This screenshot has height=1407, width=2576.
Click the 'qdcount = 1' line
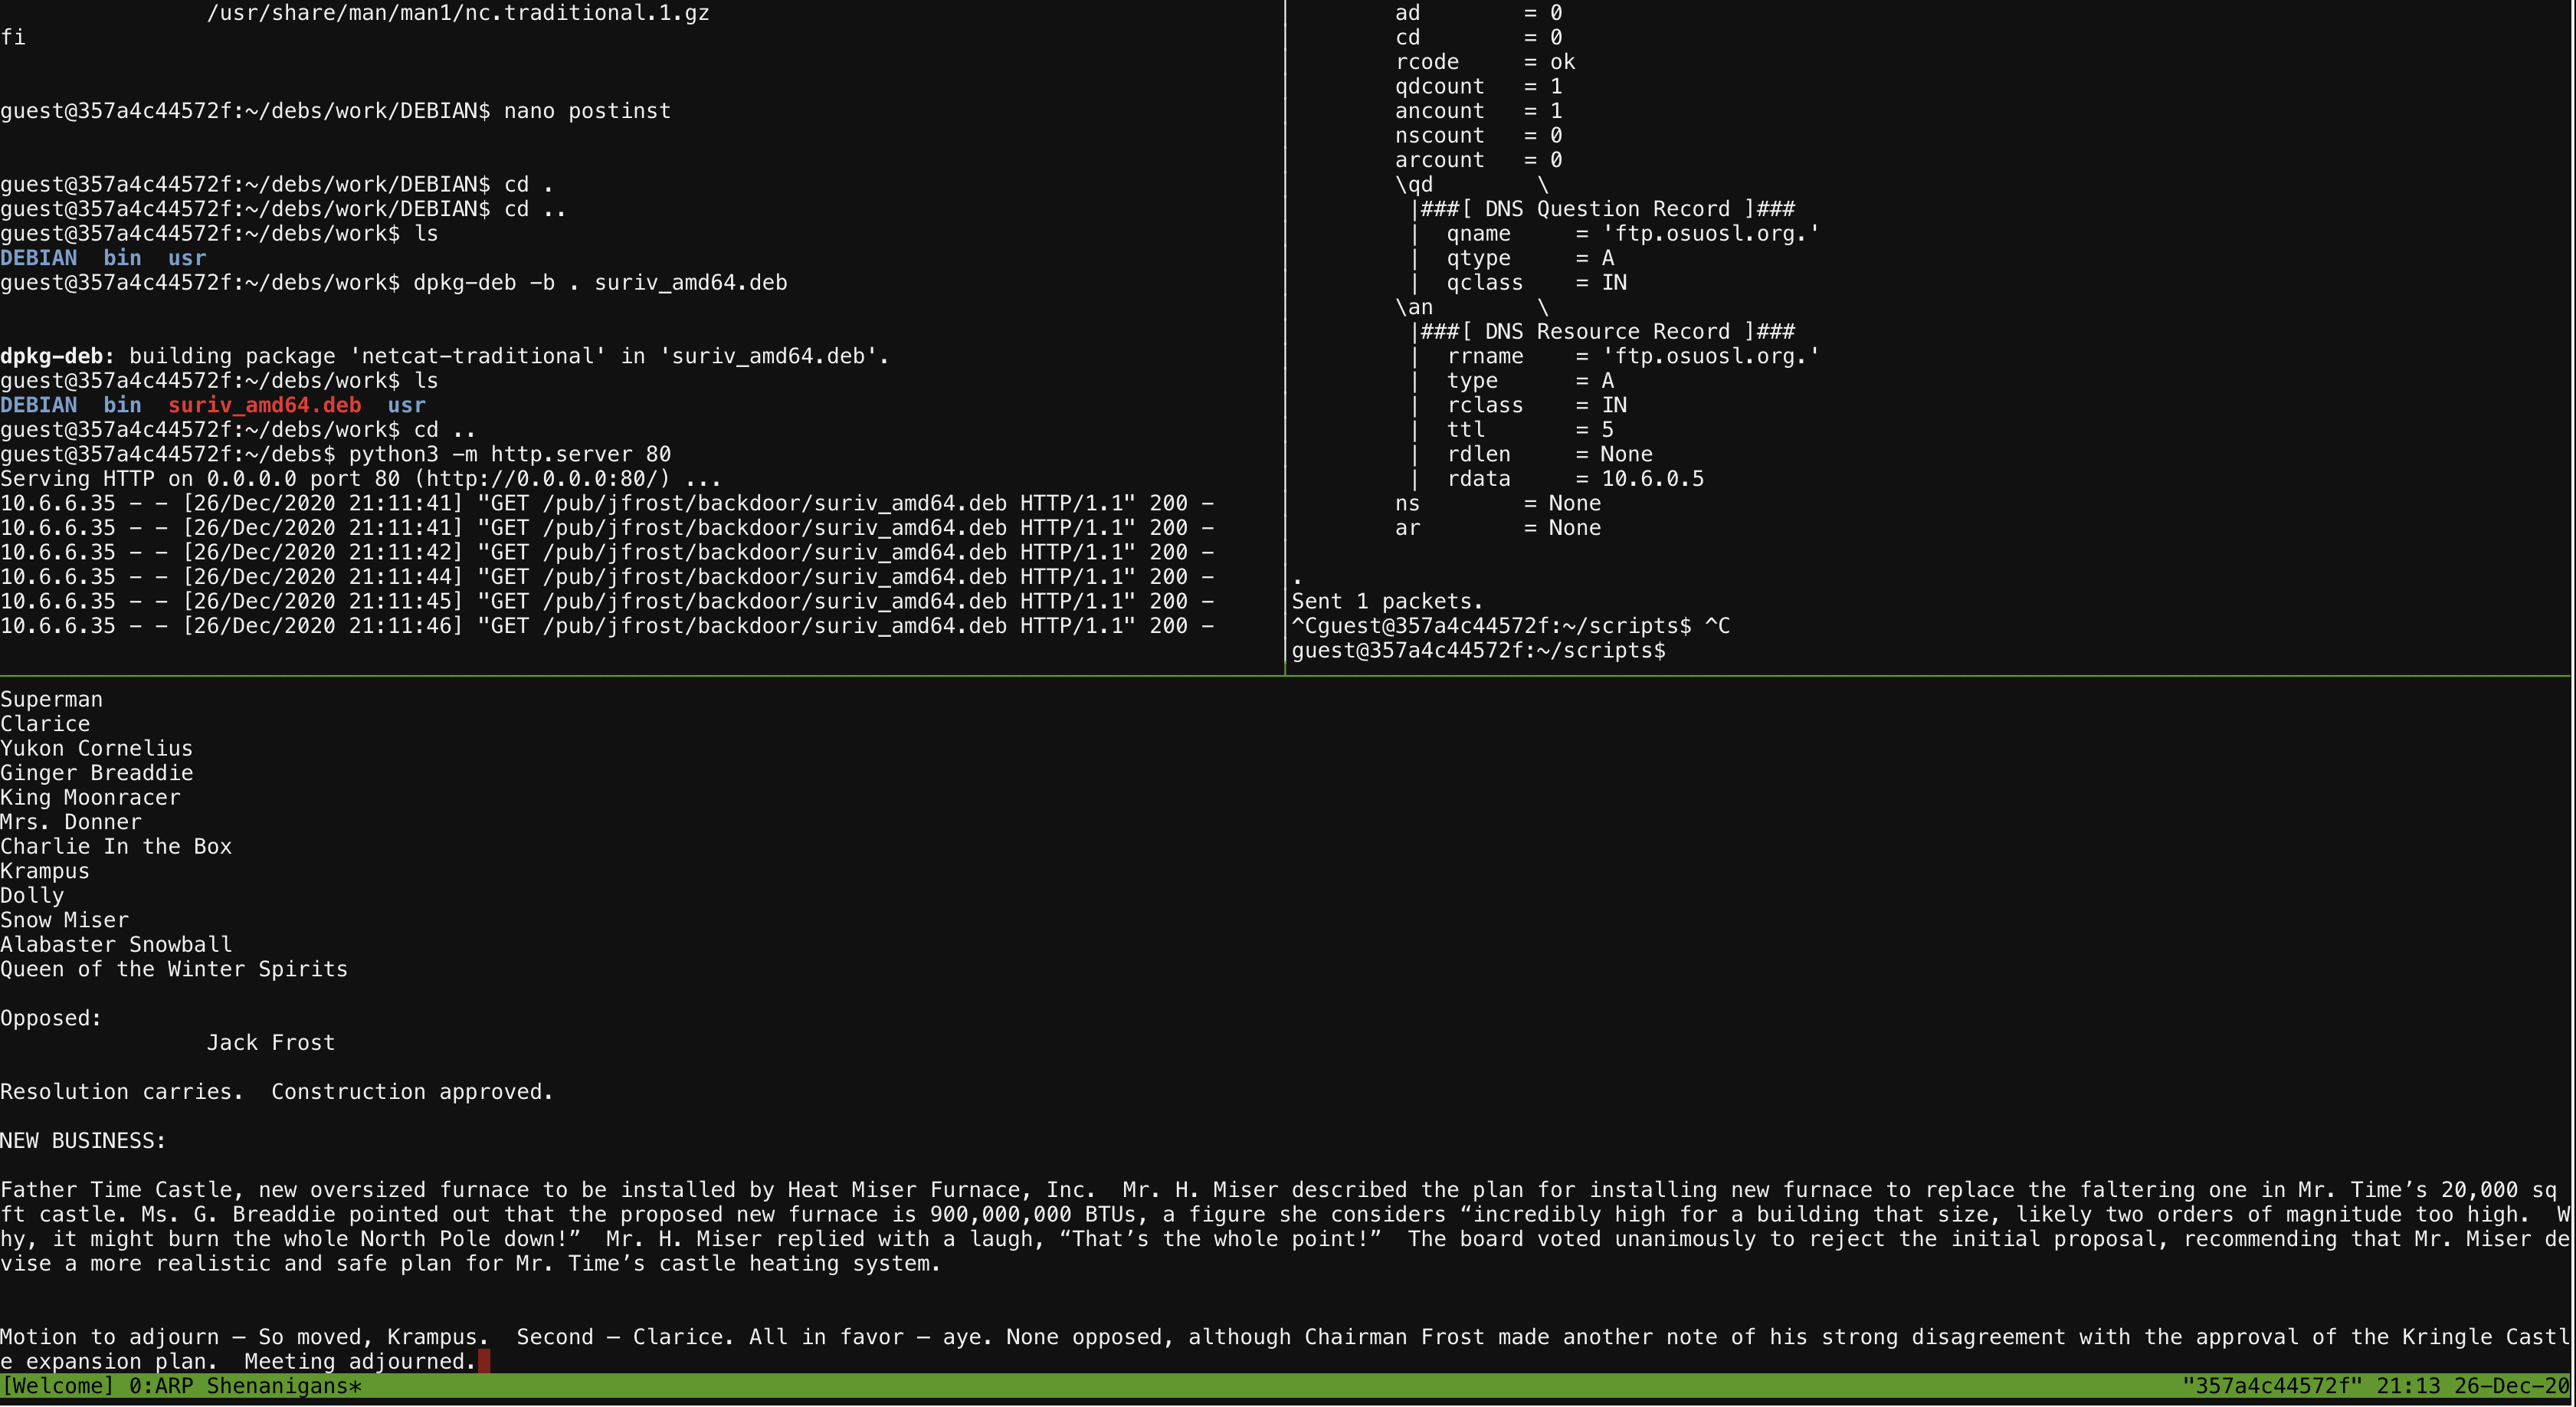[1479, 86]
